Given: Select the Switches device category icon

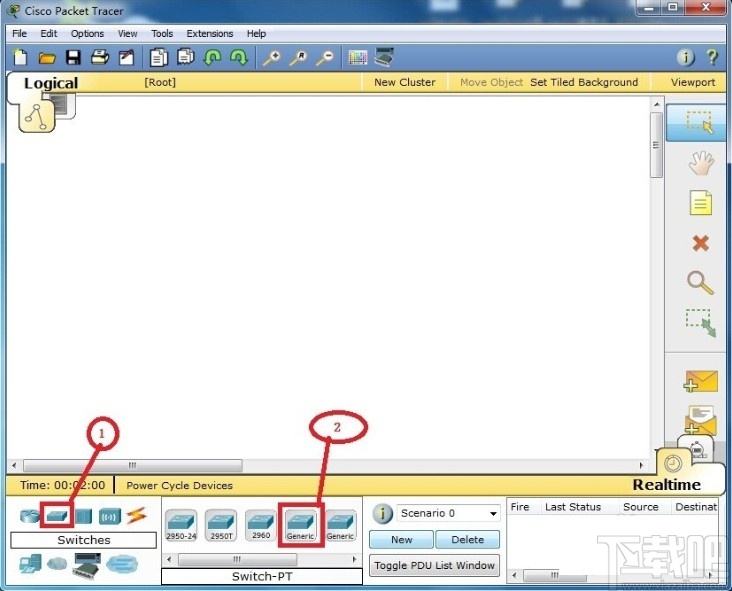Looking at the screenshot, I should click(x=56, y=515).
